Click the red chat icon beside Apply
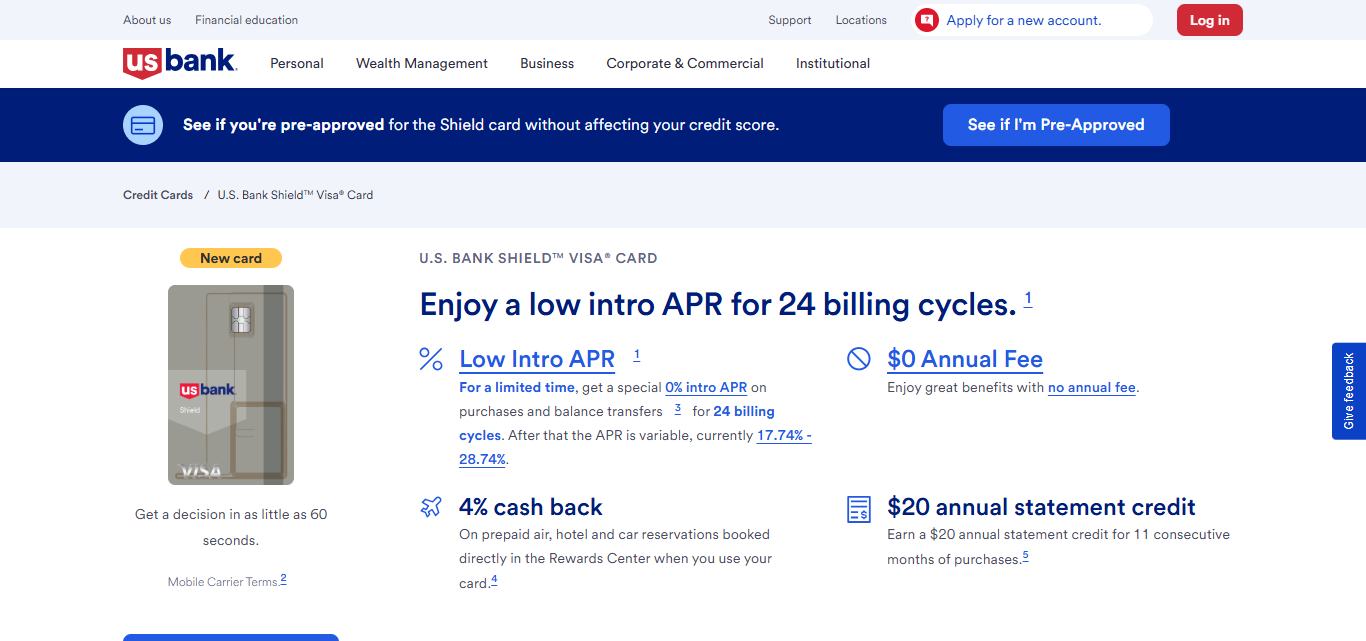 coord(927,20)
